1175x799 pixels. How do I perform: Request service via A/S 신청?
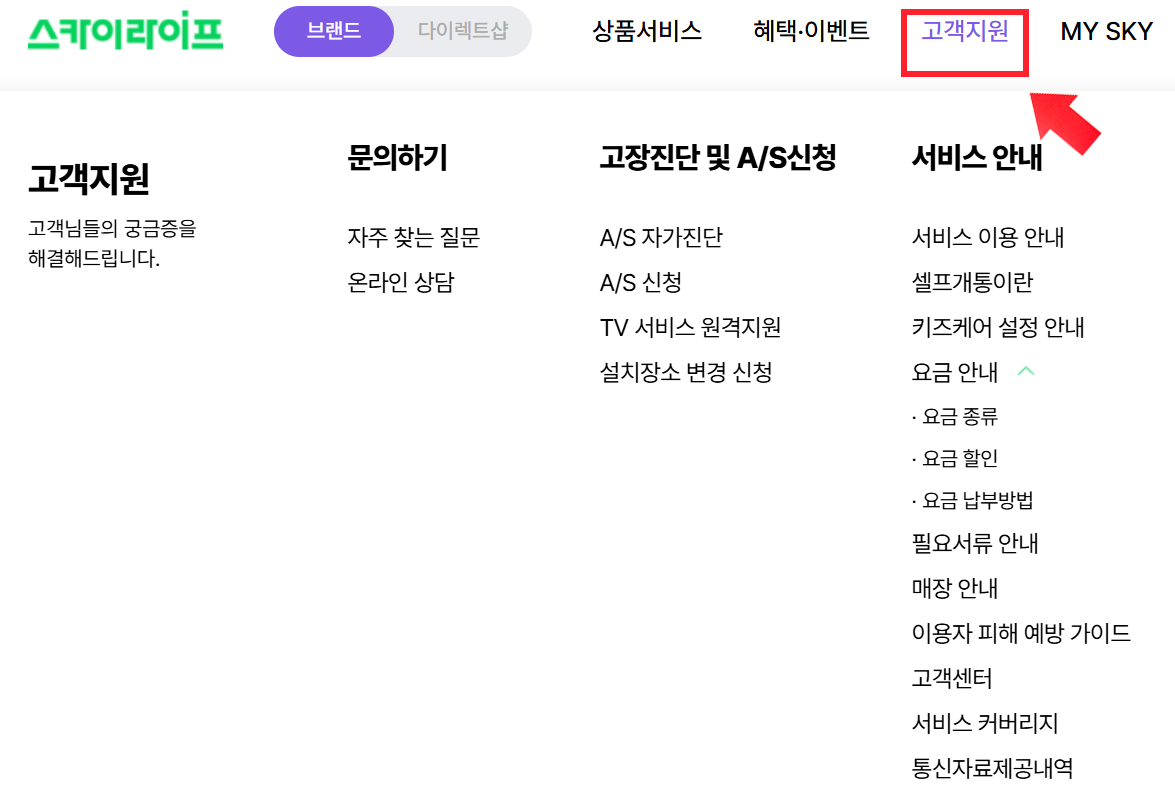click(x=640, y=283)
